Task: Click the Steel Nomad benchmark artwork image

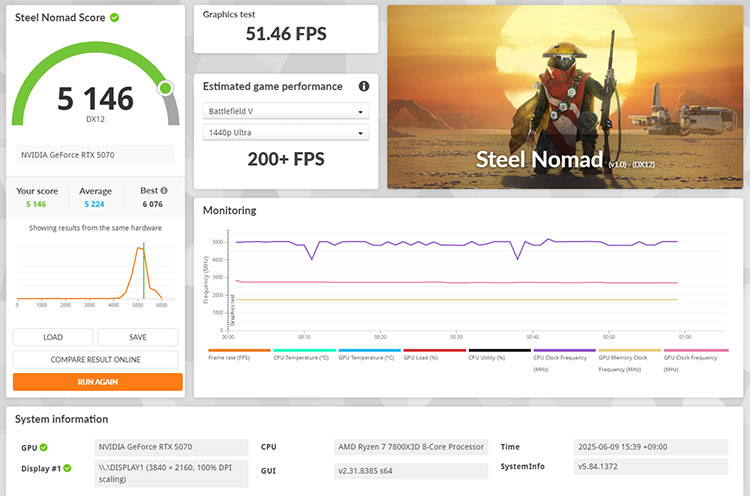Action: (x=565, y=97)
